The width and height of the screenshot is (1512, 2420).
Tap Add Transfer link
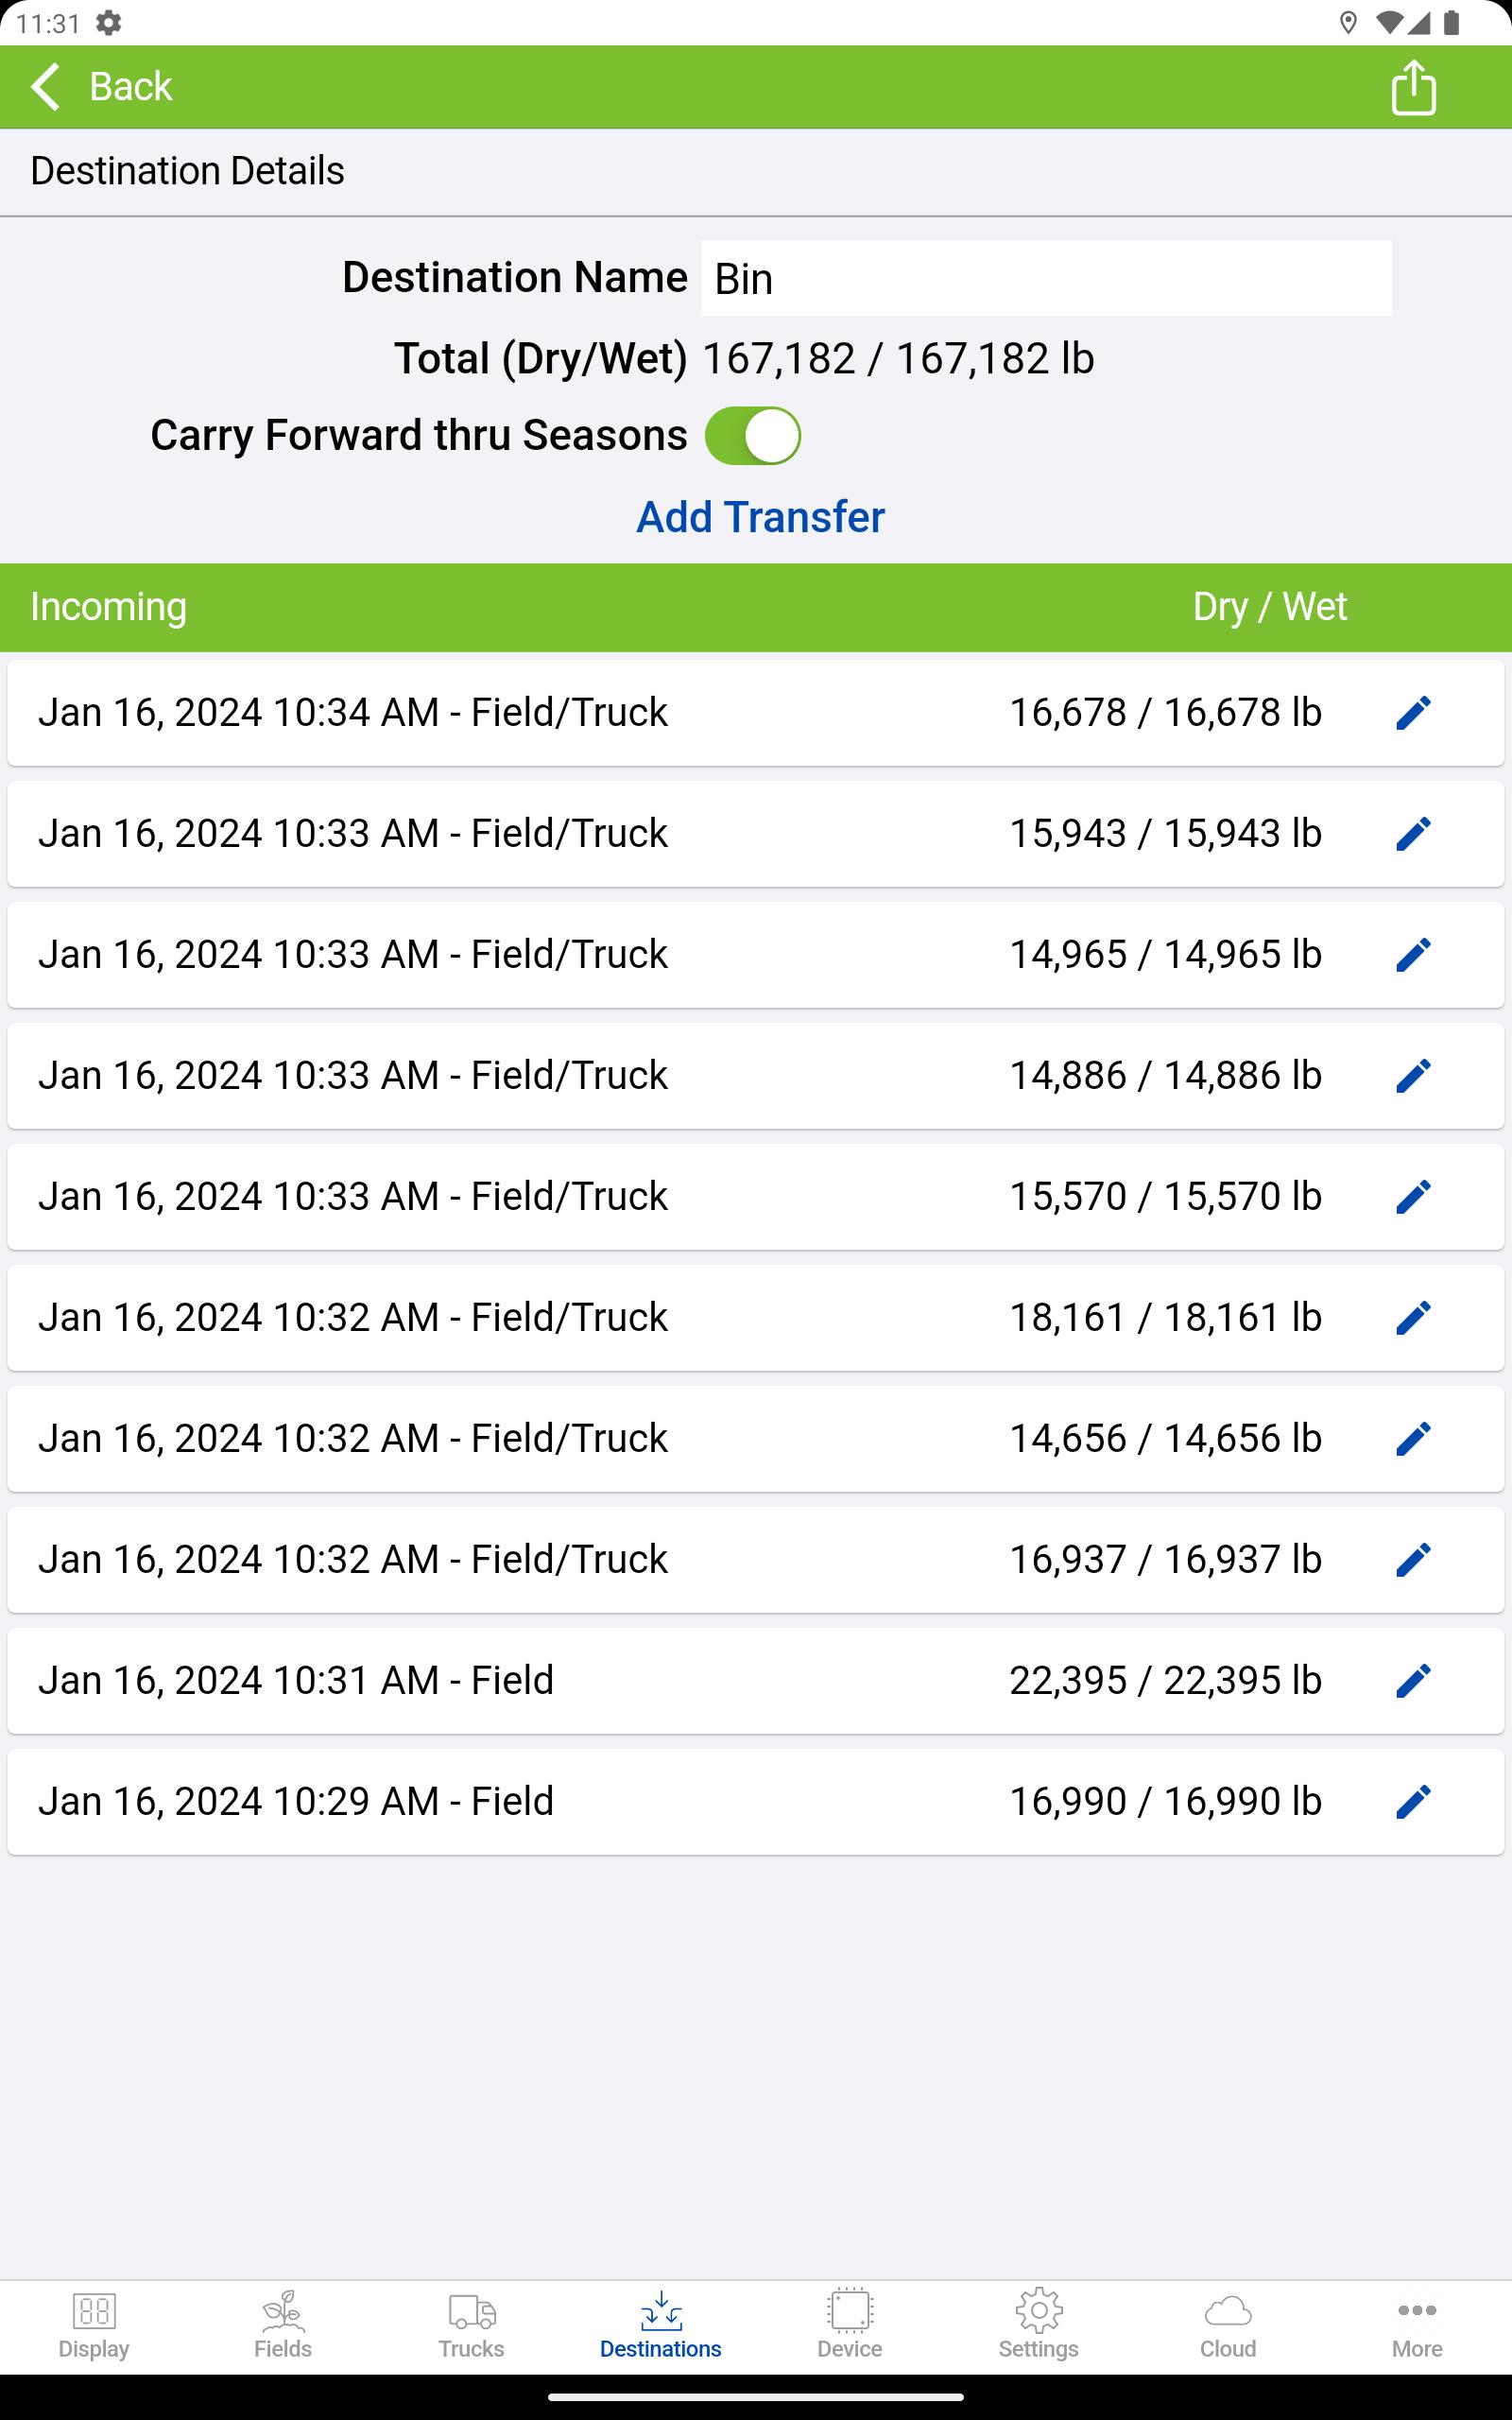(x=760, y=517)
